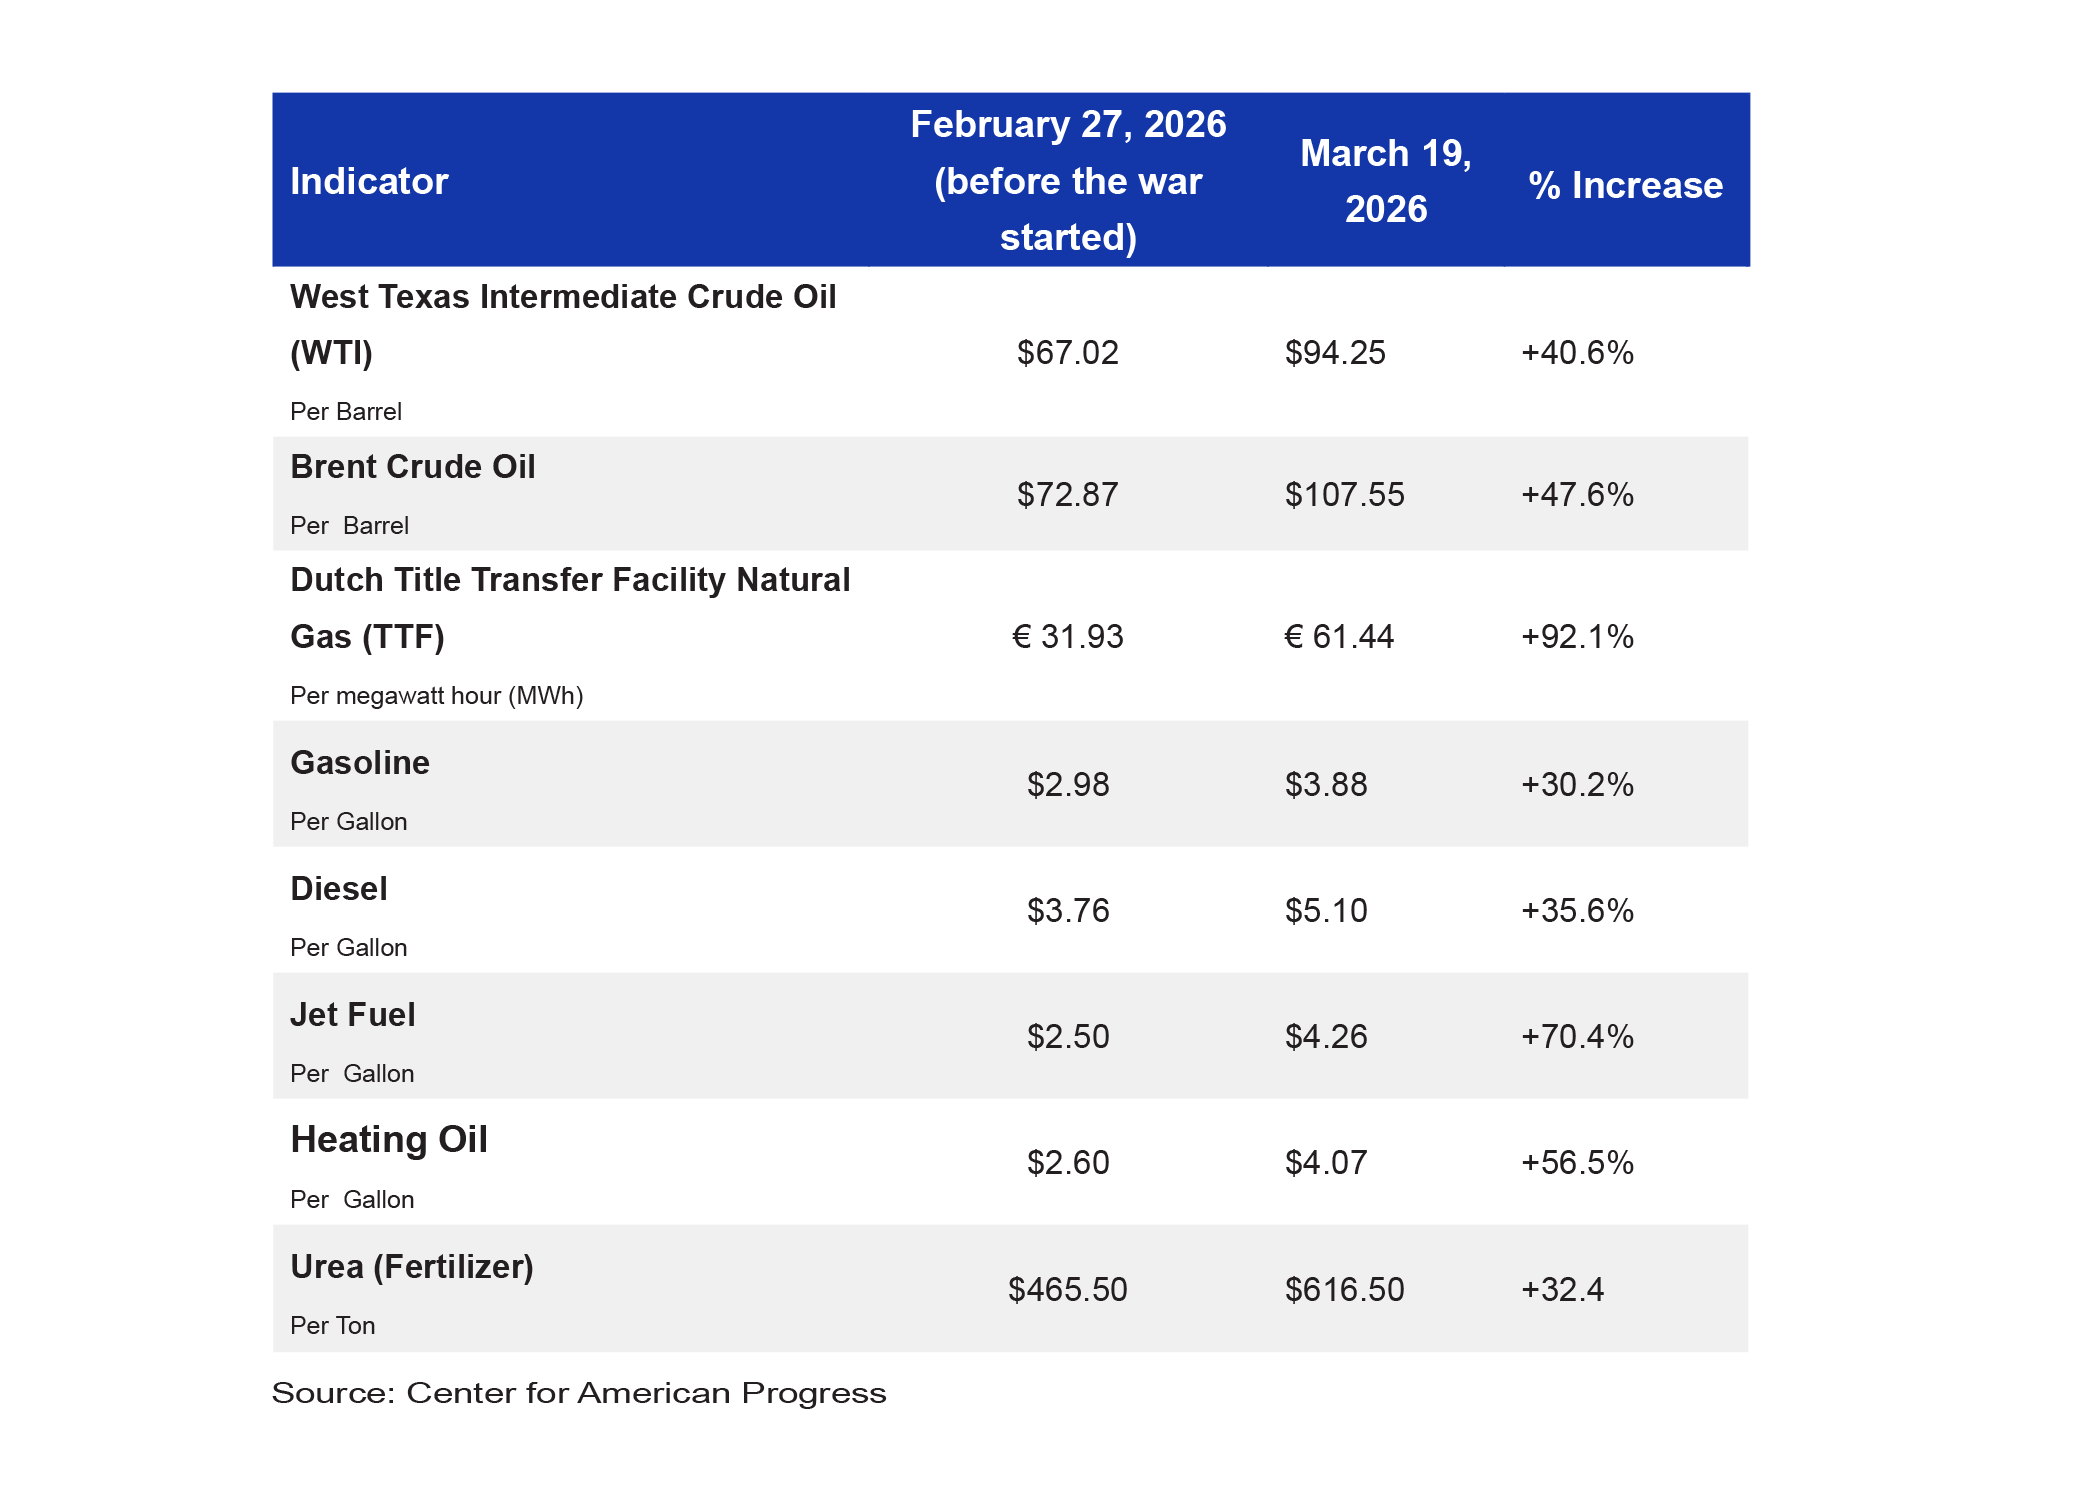This screenshot has height=1500, width=2100.
Task: Click the Indicator column header
Action: 369,181
